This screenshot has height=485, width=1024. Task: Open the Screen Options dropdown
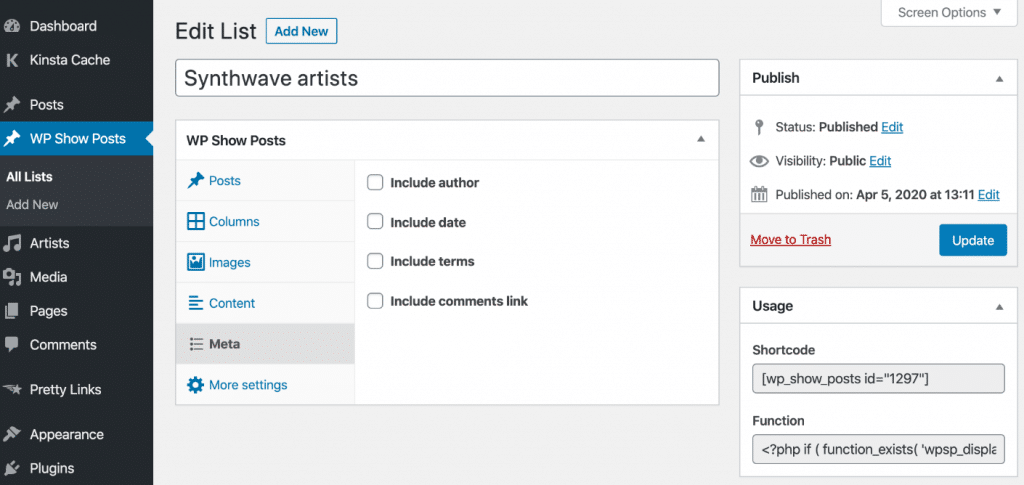949,12
